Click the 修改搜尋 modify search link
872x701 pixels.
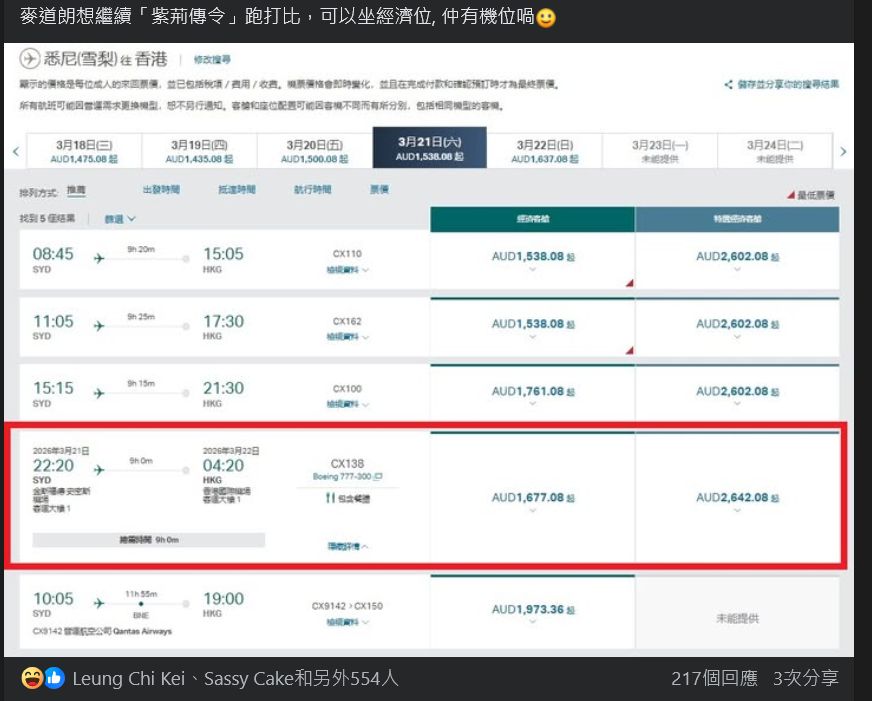pyautogui.click(x=212, y=60)
